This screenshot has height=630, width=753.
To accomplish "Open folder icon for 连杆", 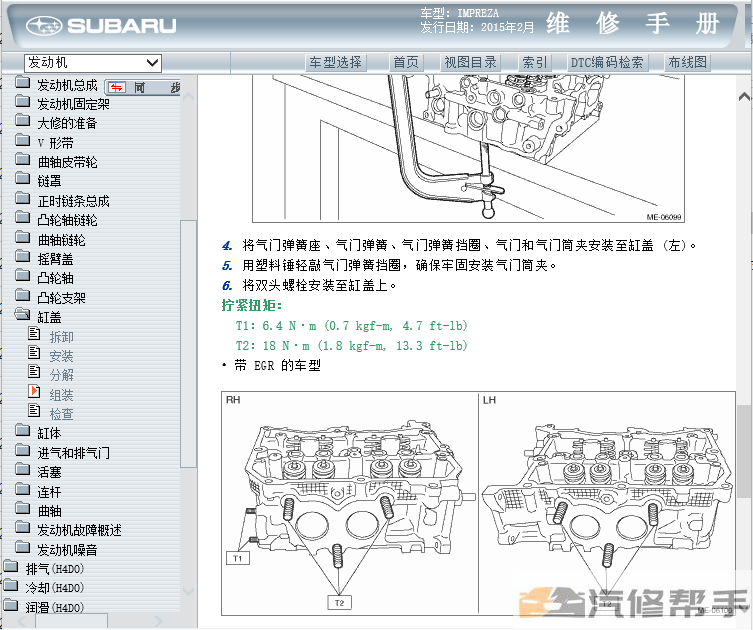I will click(x=22, y=489).
